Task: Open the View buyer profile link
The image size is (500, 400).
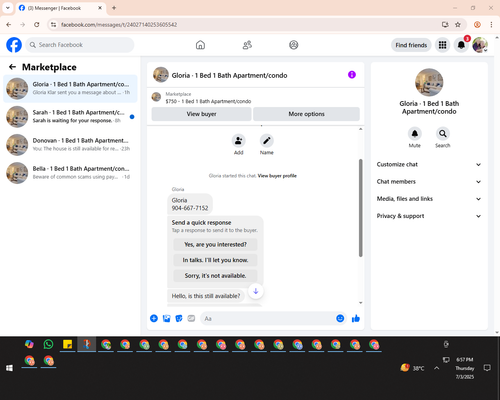Action: coord(277,176)
